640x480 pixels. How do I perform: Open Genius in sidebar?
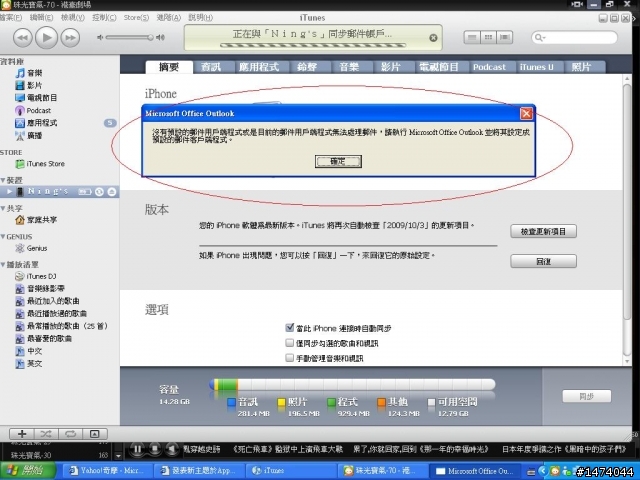tap(31, 248)
